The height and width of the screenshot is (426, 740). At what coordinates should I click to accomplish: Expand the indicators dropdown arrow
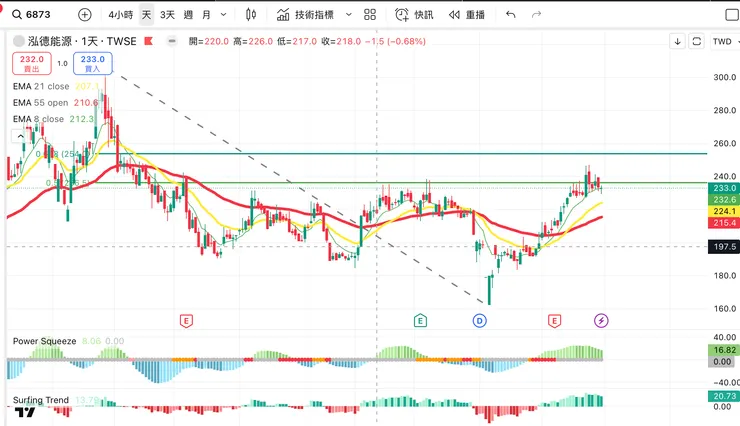[x=349, y=15]
